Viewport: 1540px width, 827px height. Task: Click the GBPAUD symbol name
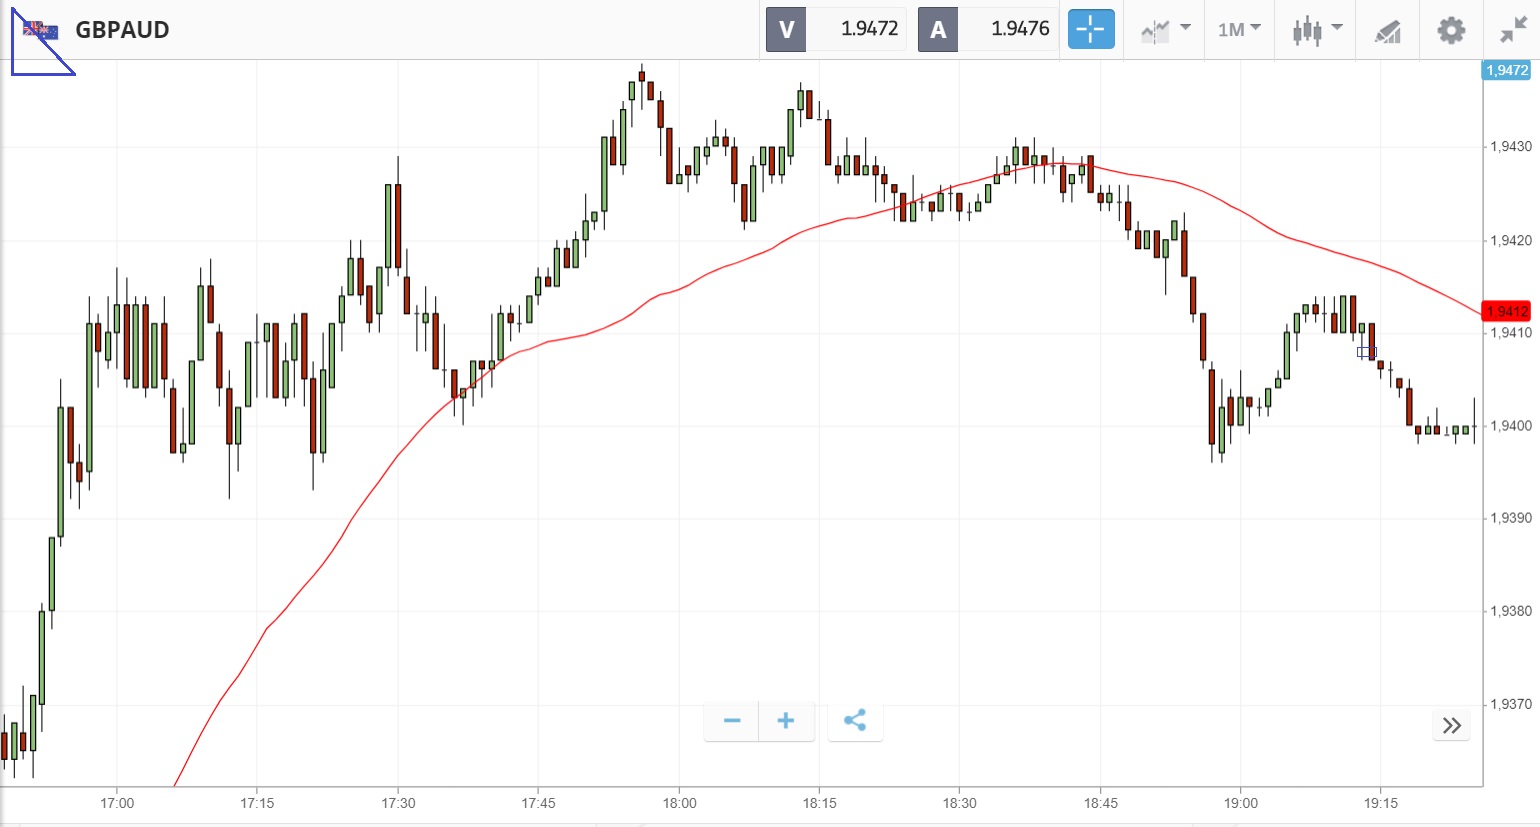pyautogui.click(x=122, y=30)
